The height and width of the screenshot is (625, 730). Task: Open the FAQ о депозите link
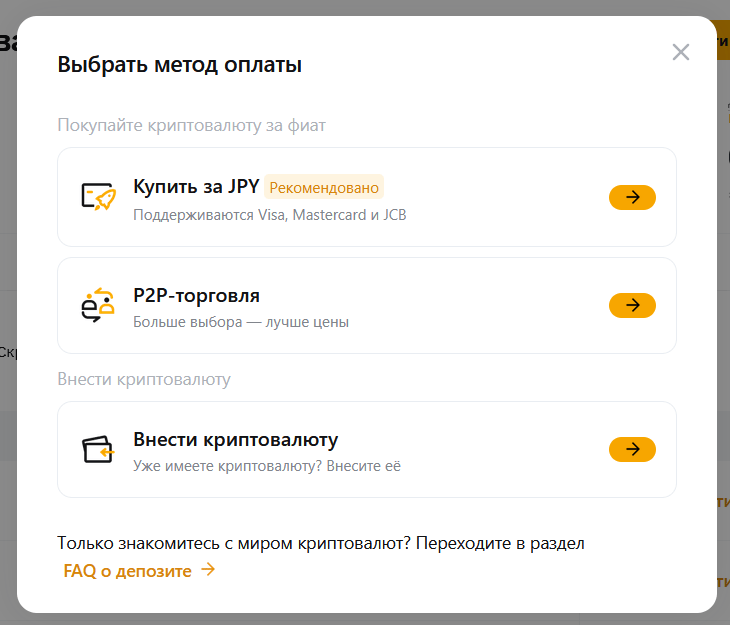128,571
